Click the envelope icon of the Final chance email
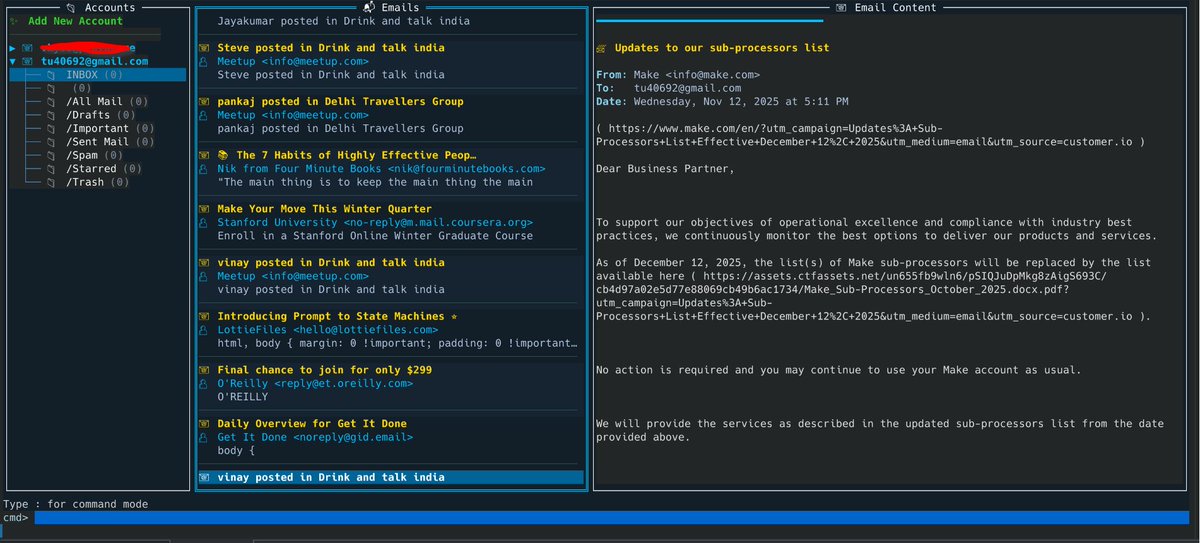 pyautogui.click(x=204, y=370)
